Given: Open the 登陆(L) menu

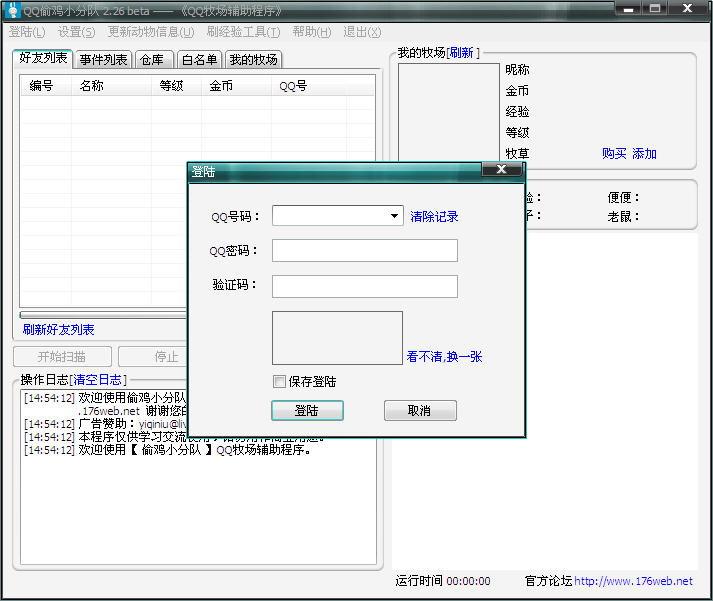Looking at the screenshot, I should (x=27, y=32).
